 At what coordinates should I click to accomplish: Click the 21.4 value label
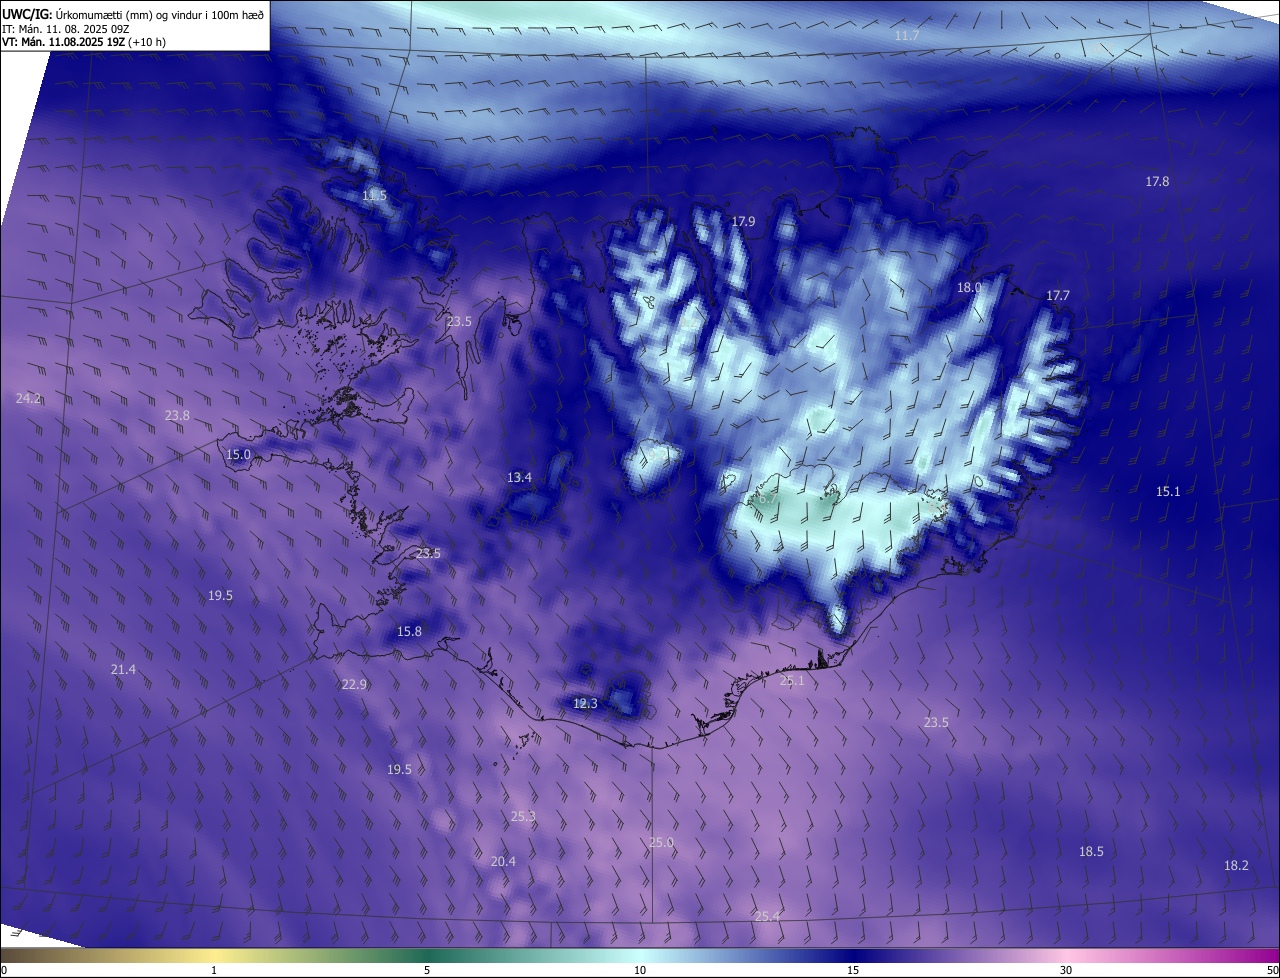click(123, 669)
